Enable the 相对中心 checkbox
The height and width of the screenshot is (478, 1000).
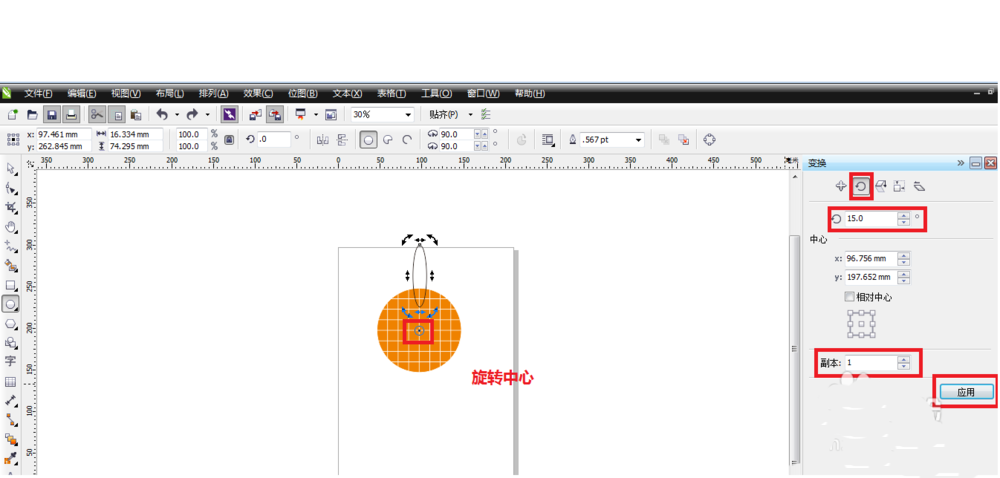click(x=850, y=297)
